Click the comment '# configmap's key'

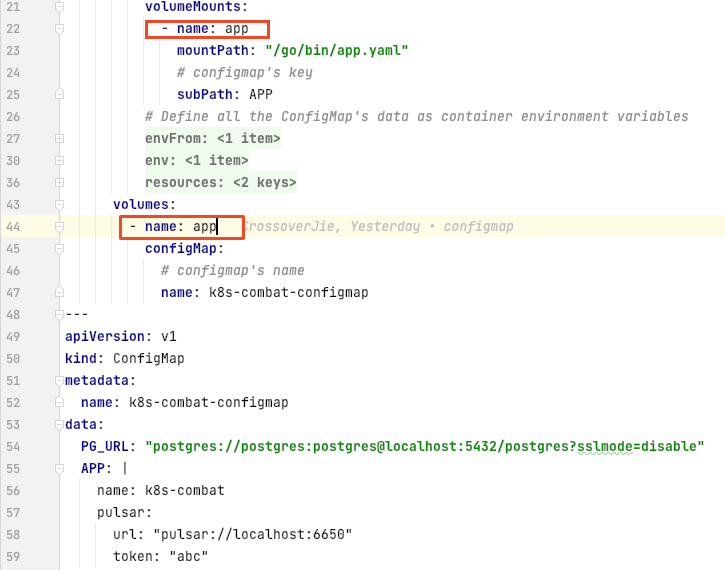pyautogui.click(x=245, y=73)
